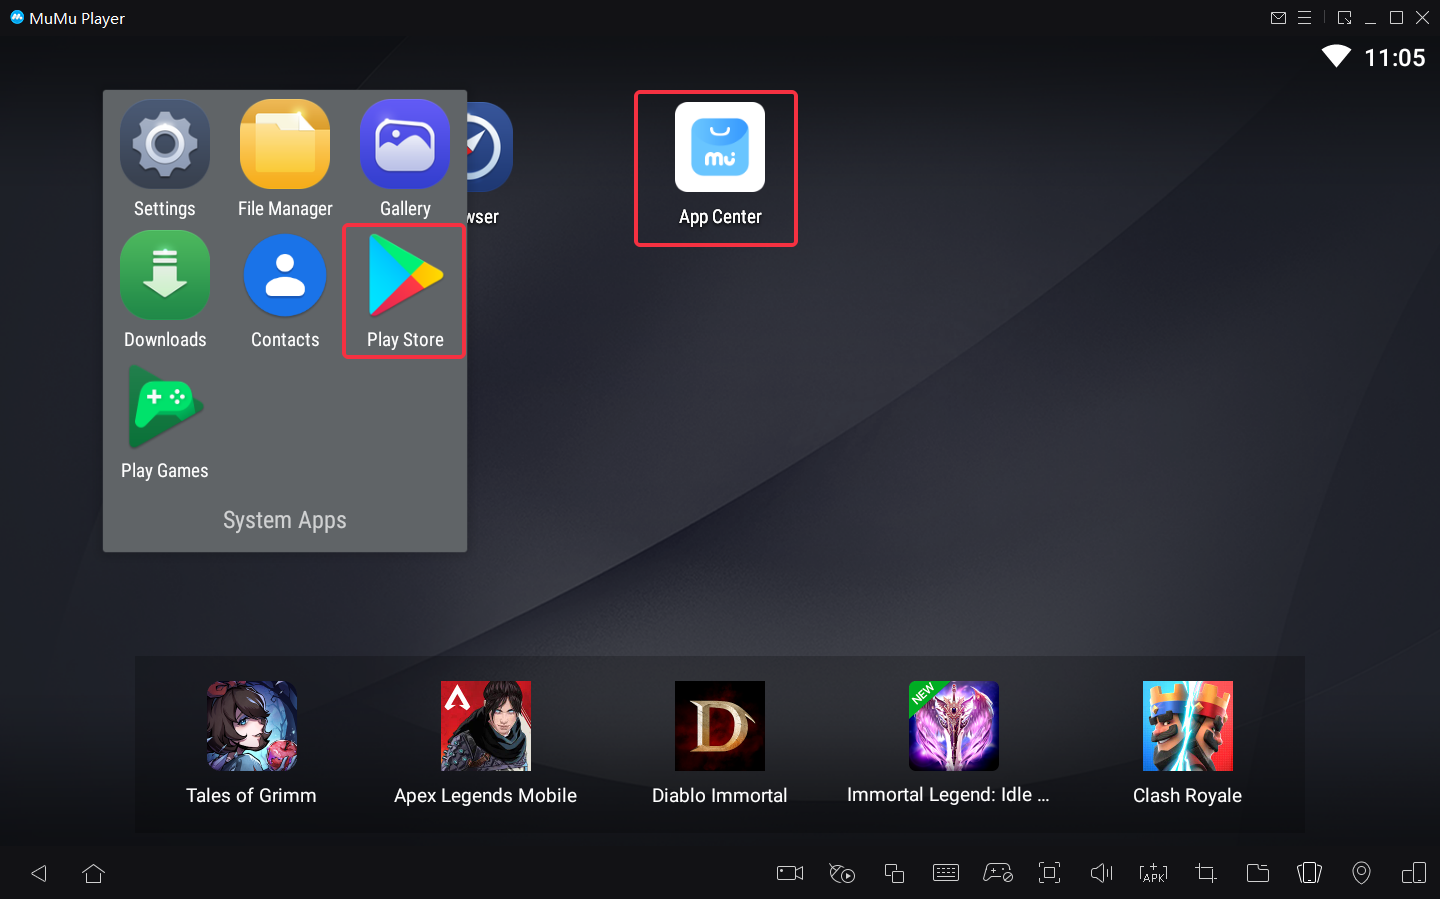The height and width of the screenshot is (899, 1440).
Task: Tap the Android back button
Action: 39,873
